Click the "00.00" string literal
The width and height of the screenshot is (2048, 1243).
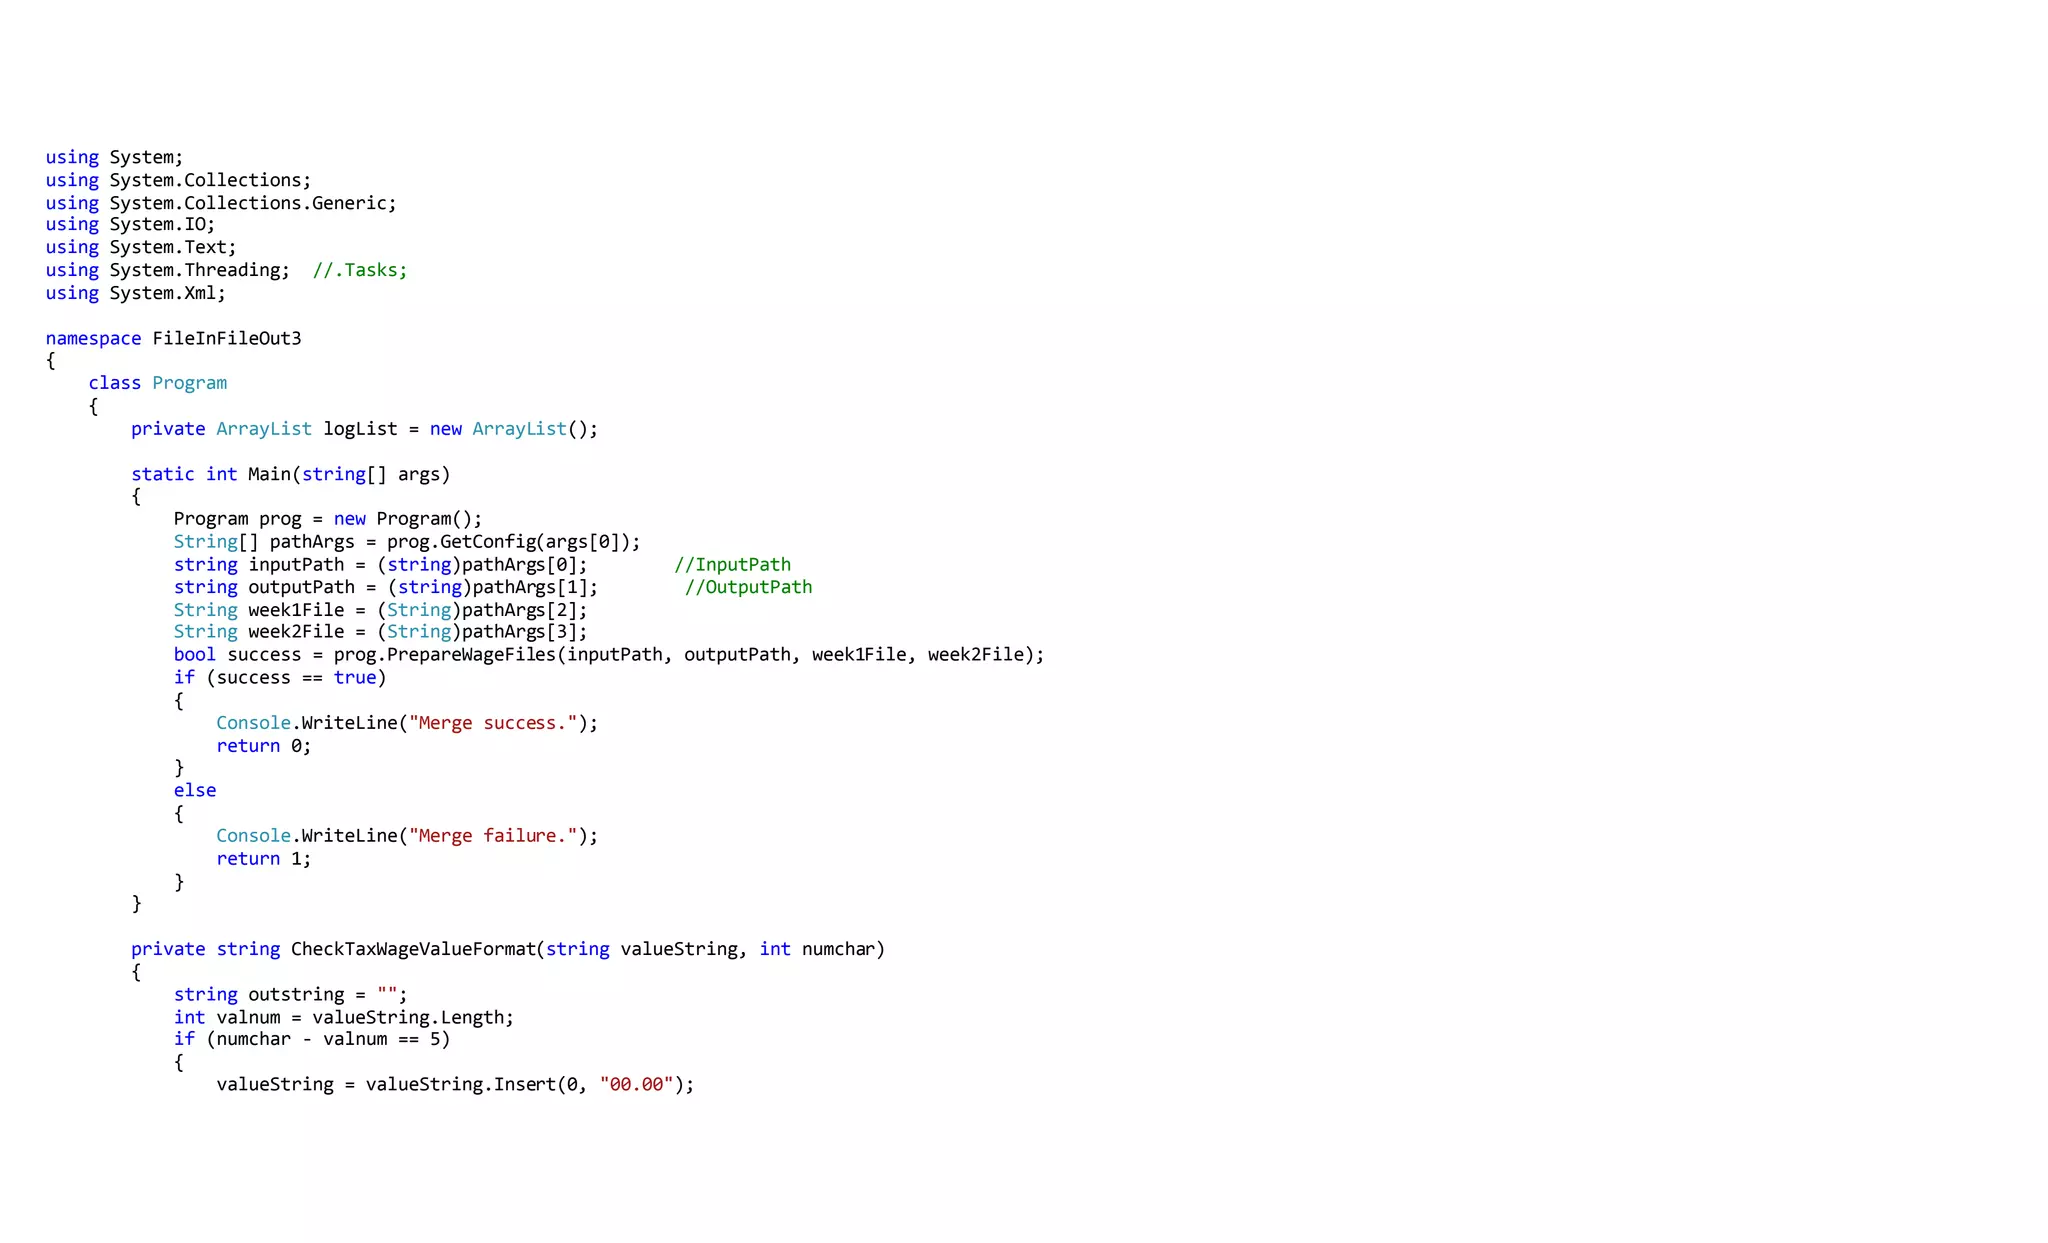pyautogui.click(x=636, y=1085)
